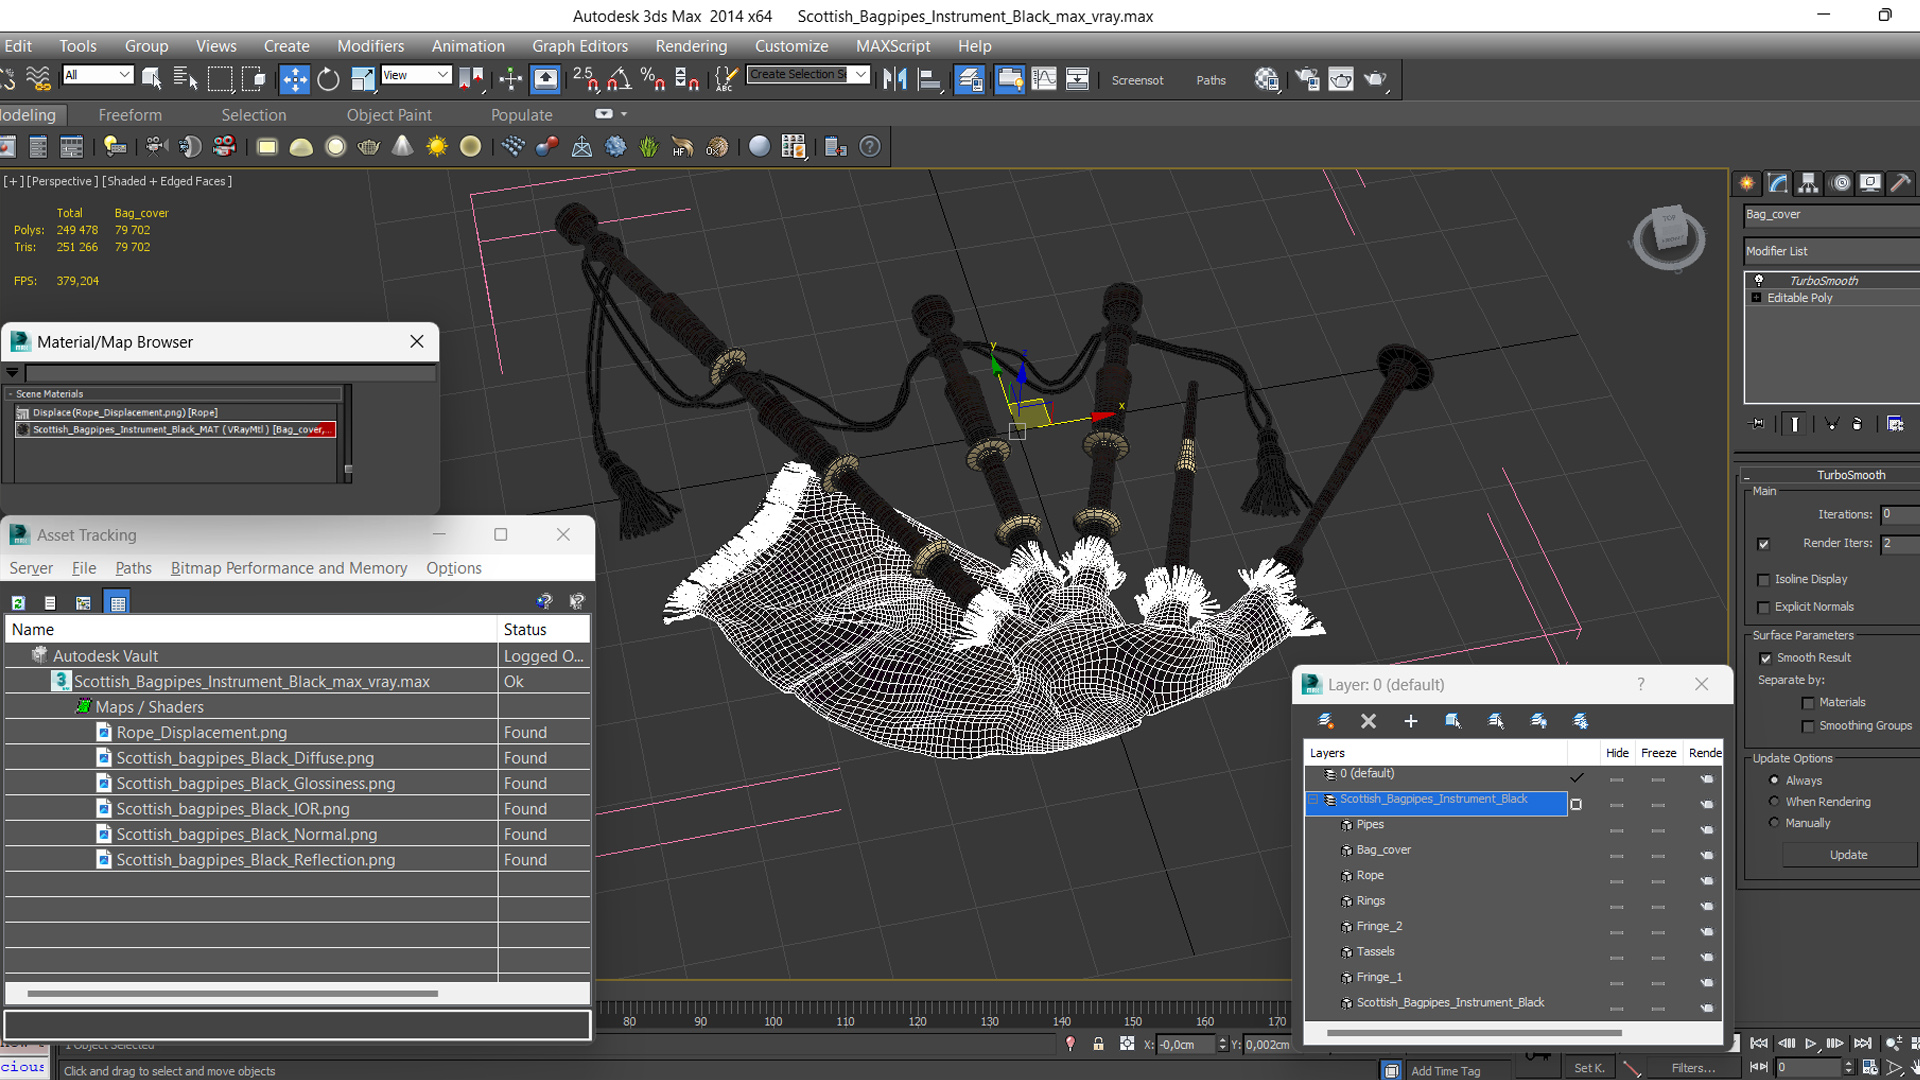Select the When Rendering update option
The image size is (1920, 1080).
click(x=1775, y=801)
